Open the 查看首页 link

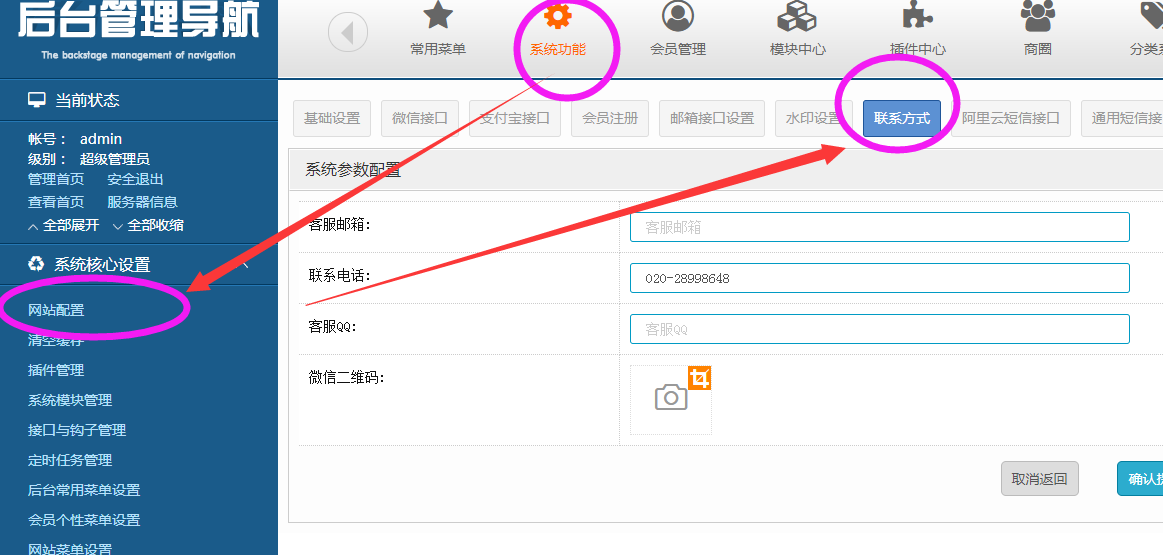pyautogui.click(x=56, y=202)
